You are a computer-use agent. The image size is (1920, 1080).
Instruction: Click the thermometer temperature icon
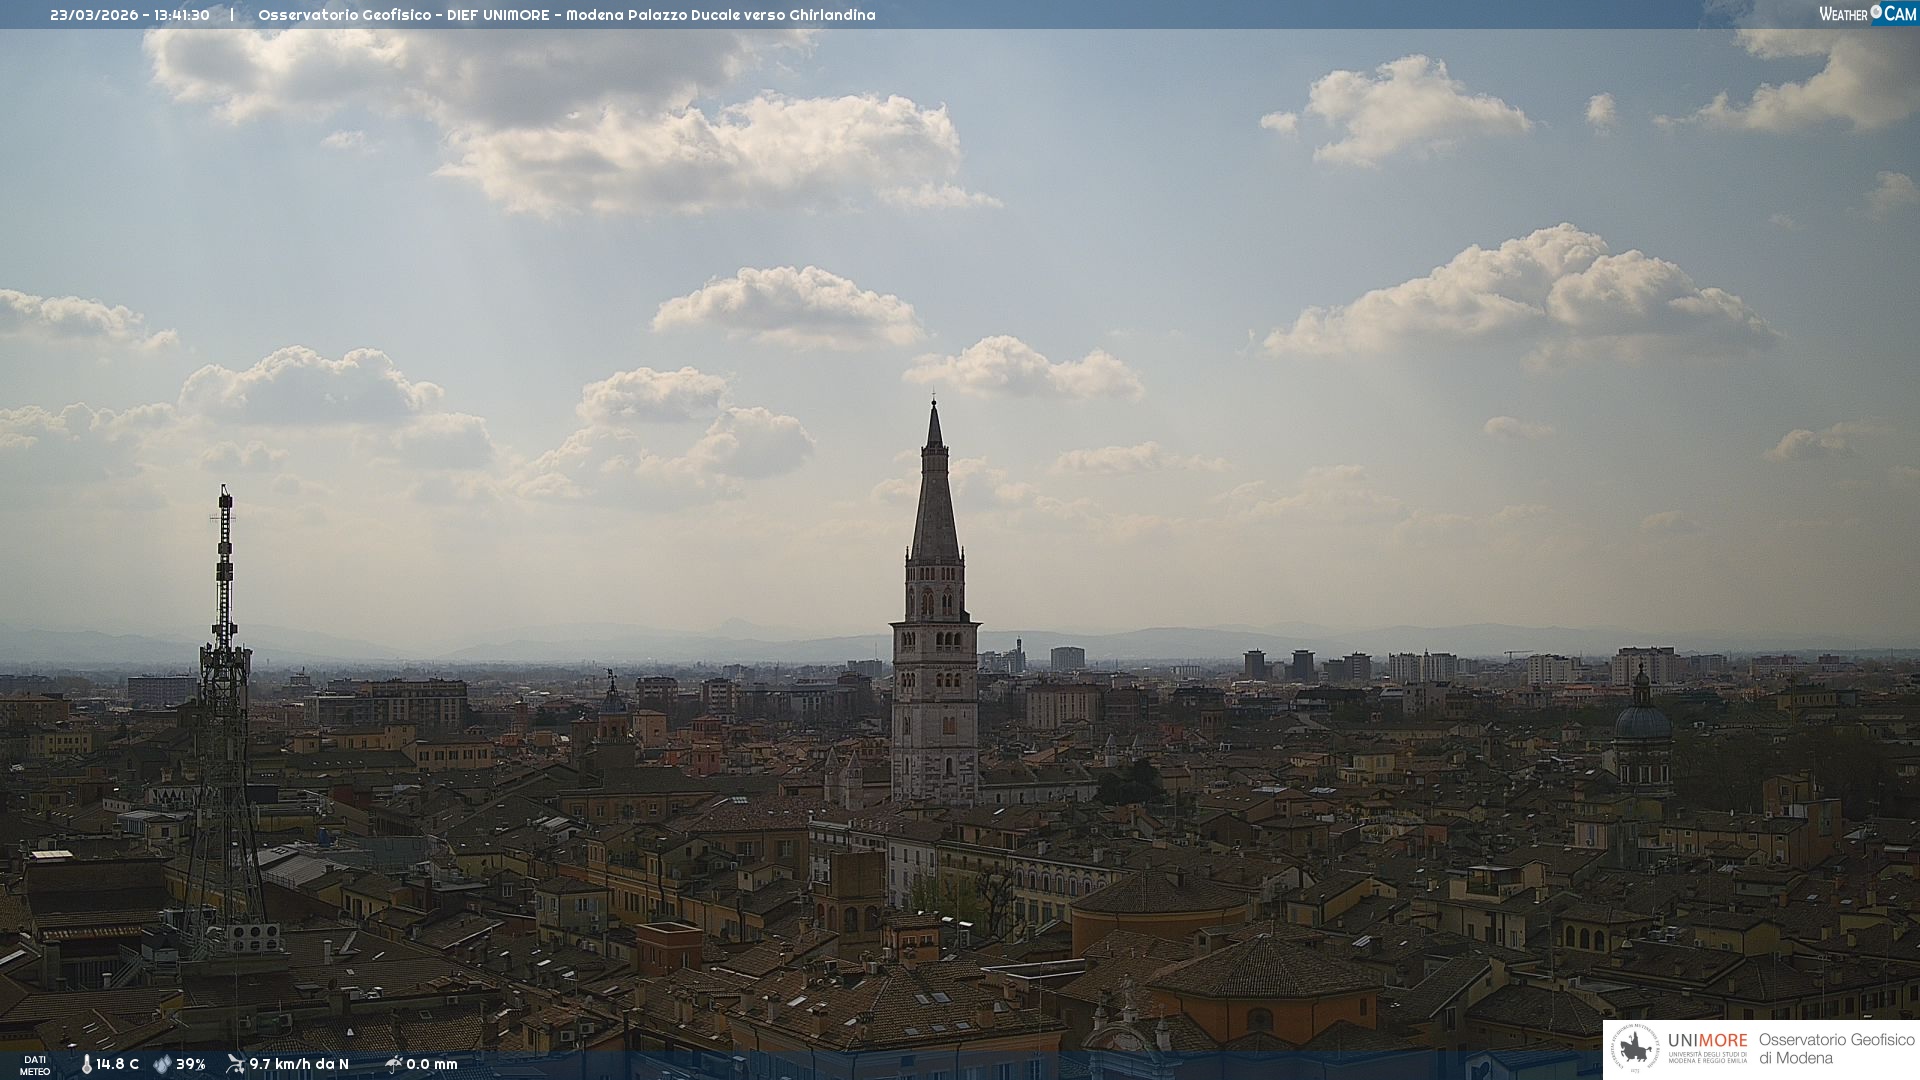coord(87,1064)
